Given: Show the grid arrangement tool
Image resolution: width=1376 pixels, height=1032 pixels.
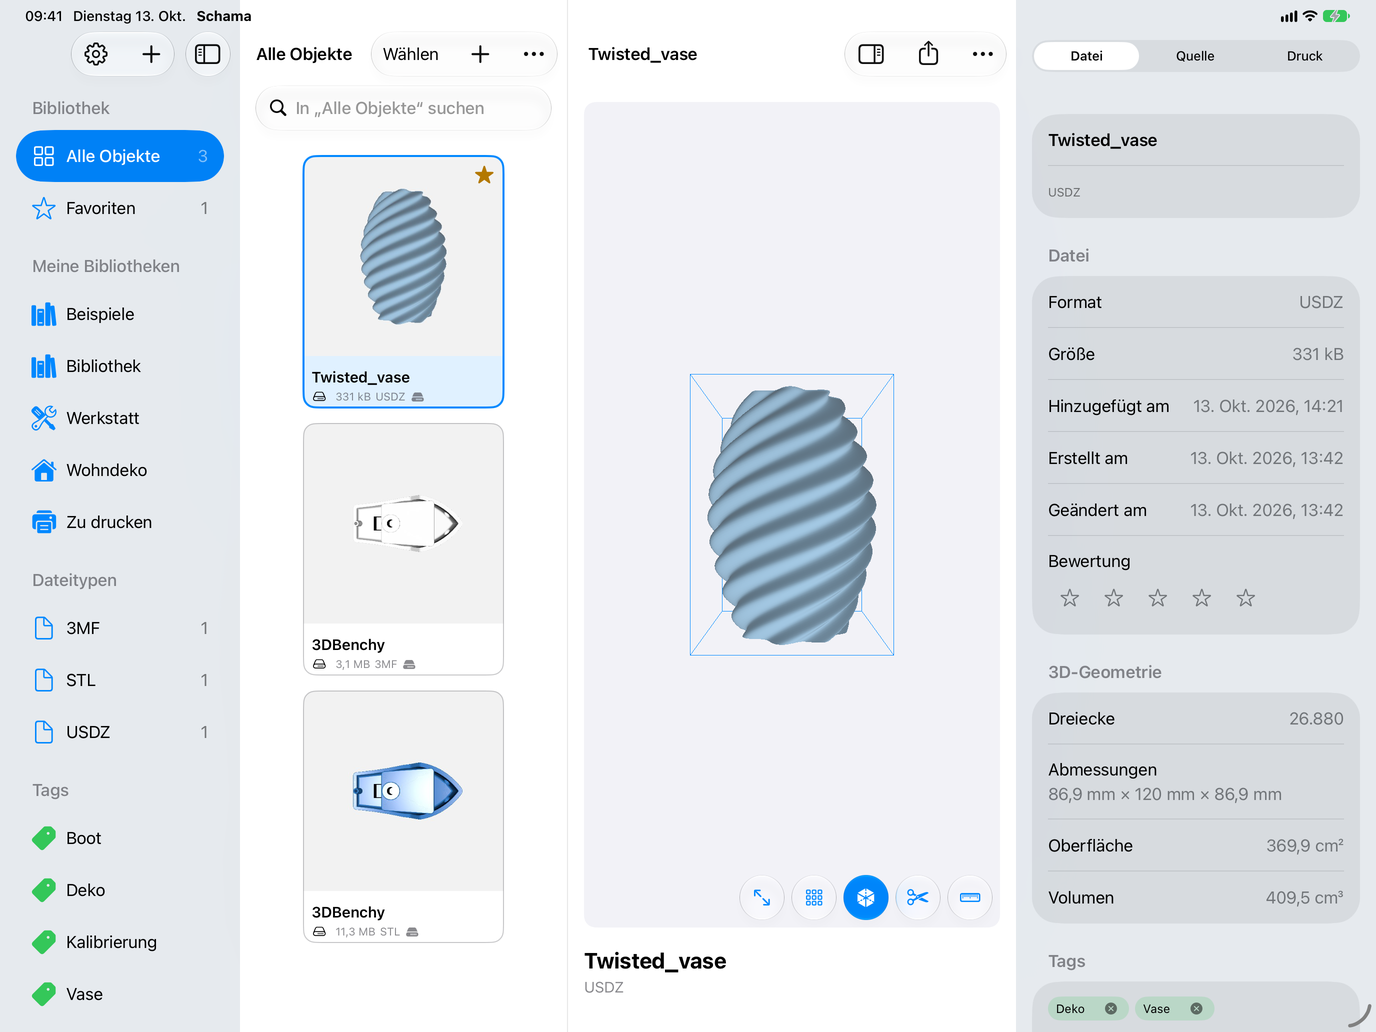Looking at the screenshot, I should click(814, 897).
